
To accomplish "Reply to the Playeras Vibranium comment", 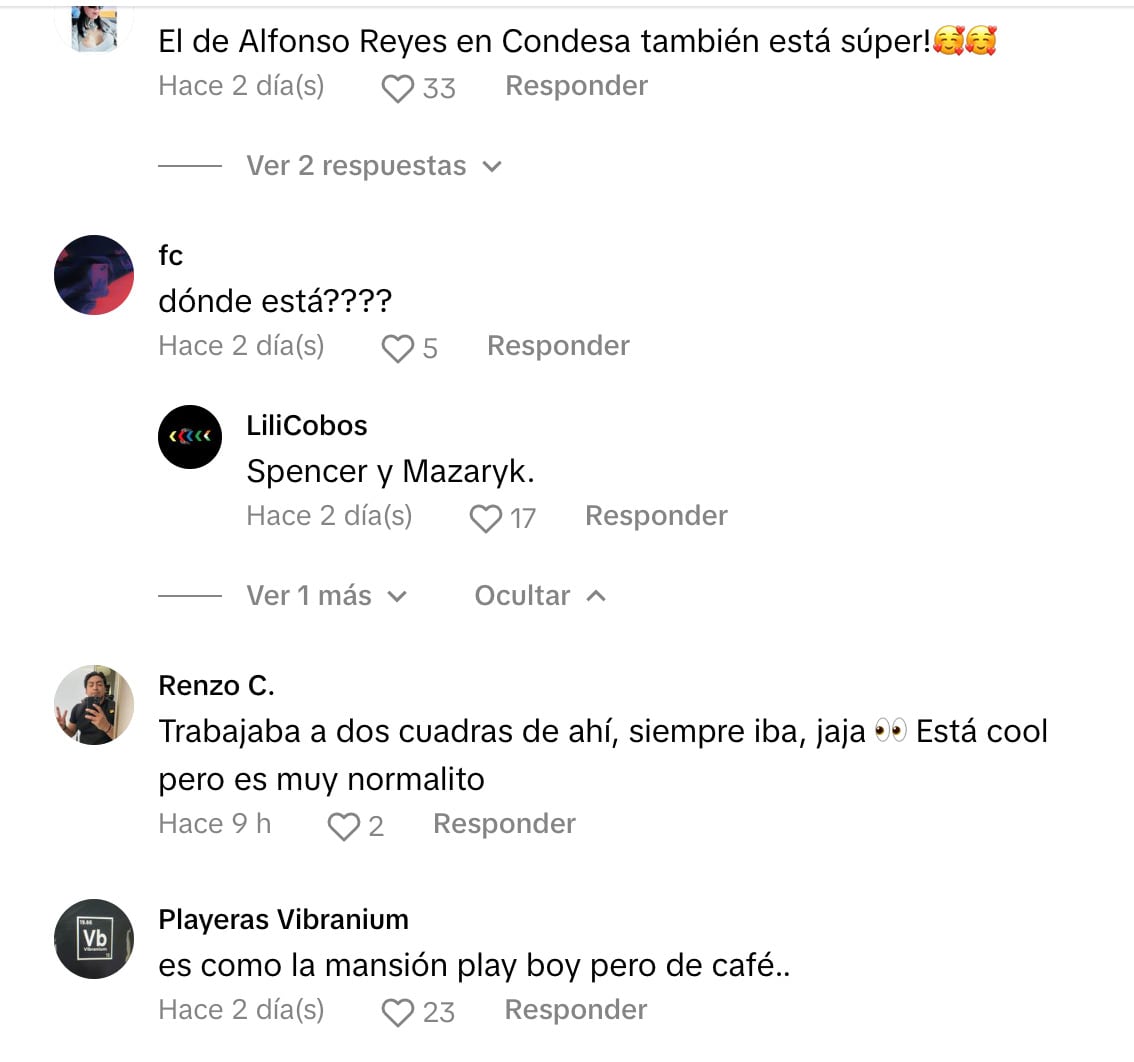I will [x=576, y=1010].
